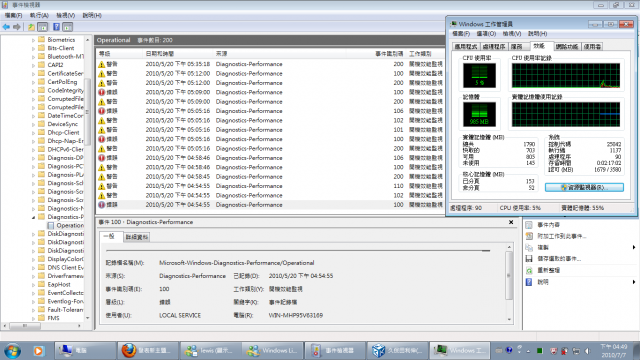Click the red shield security tray icon
This screenshot has width=640, height=360.
tap(553, 351)
